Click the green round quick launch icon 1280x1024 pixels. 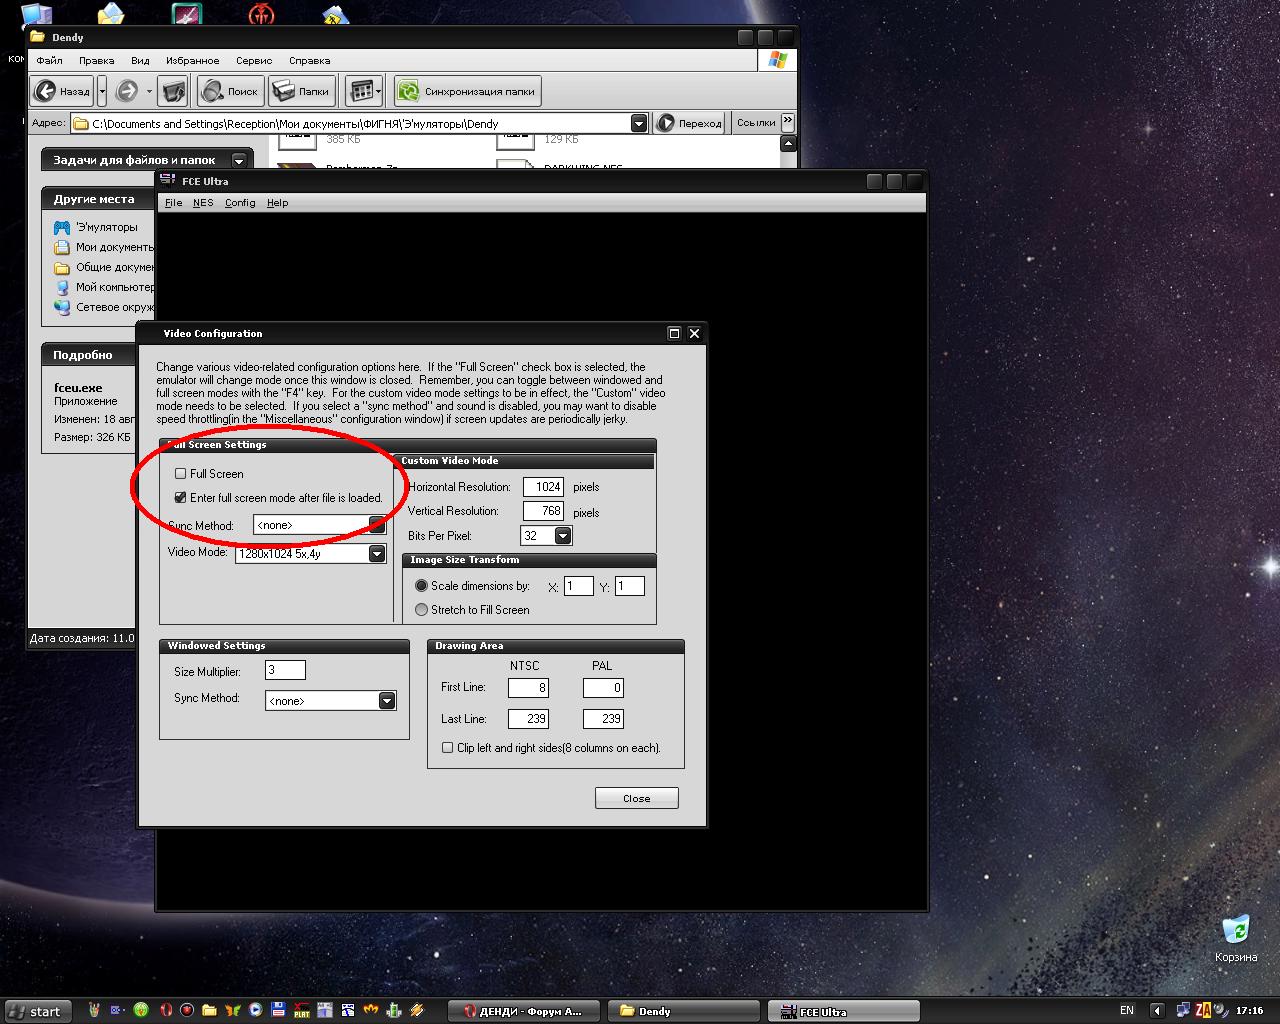coord(141,1010)
